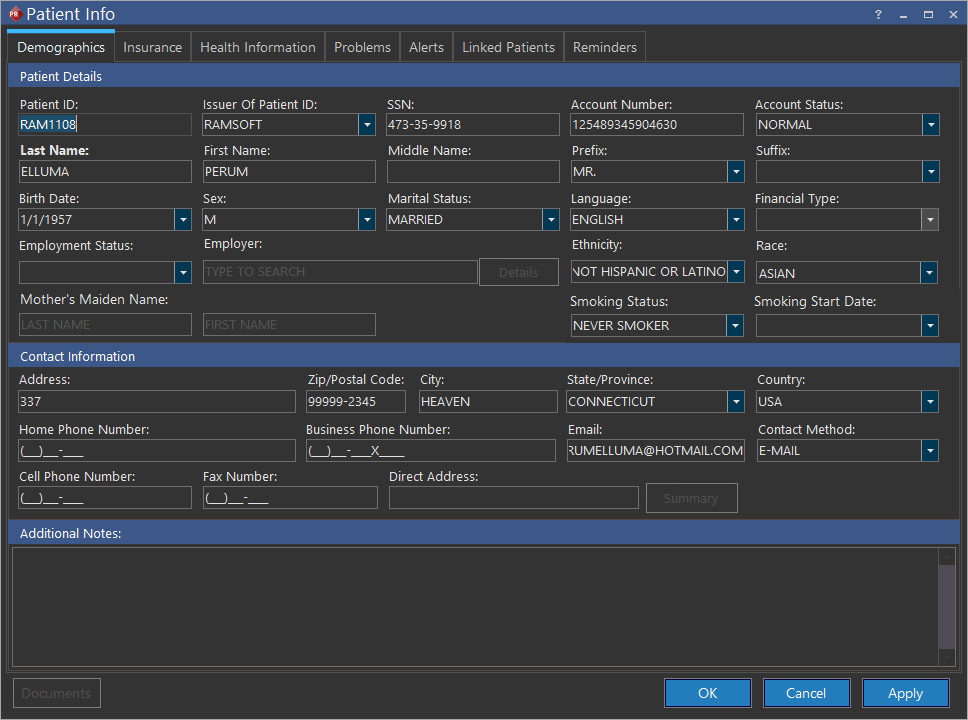Open the Linked Patients tab
The image size is (968, 720).
pos(507,46)
